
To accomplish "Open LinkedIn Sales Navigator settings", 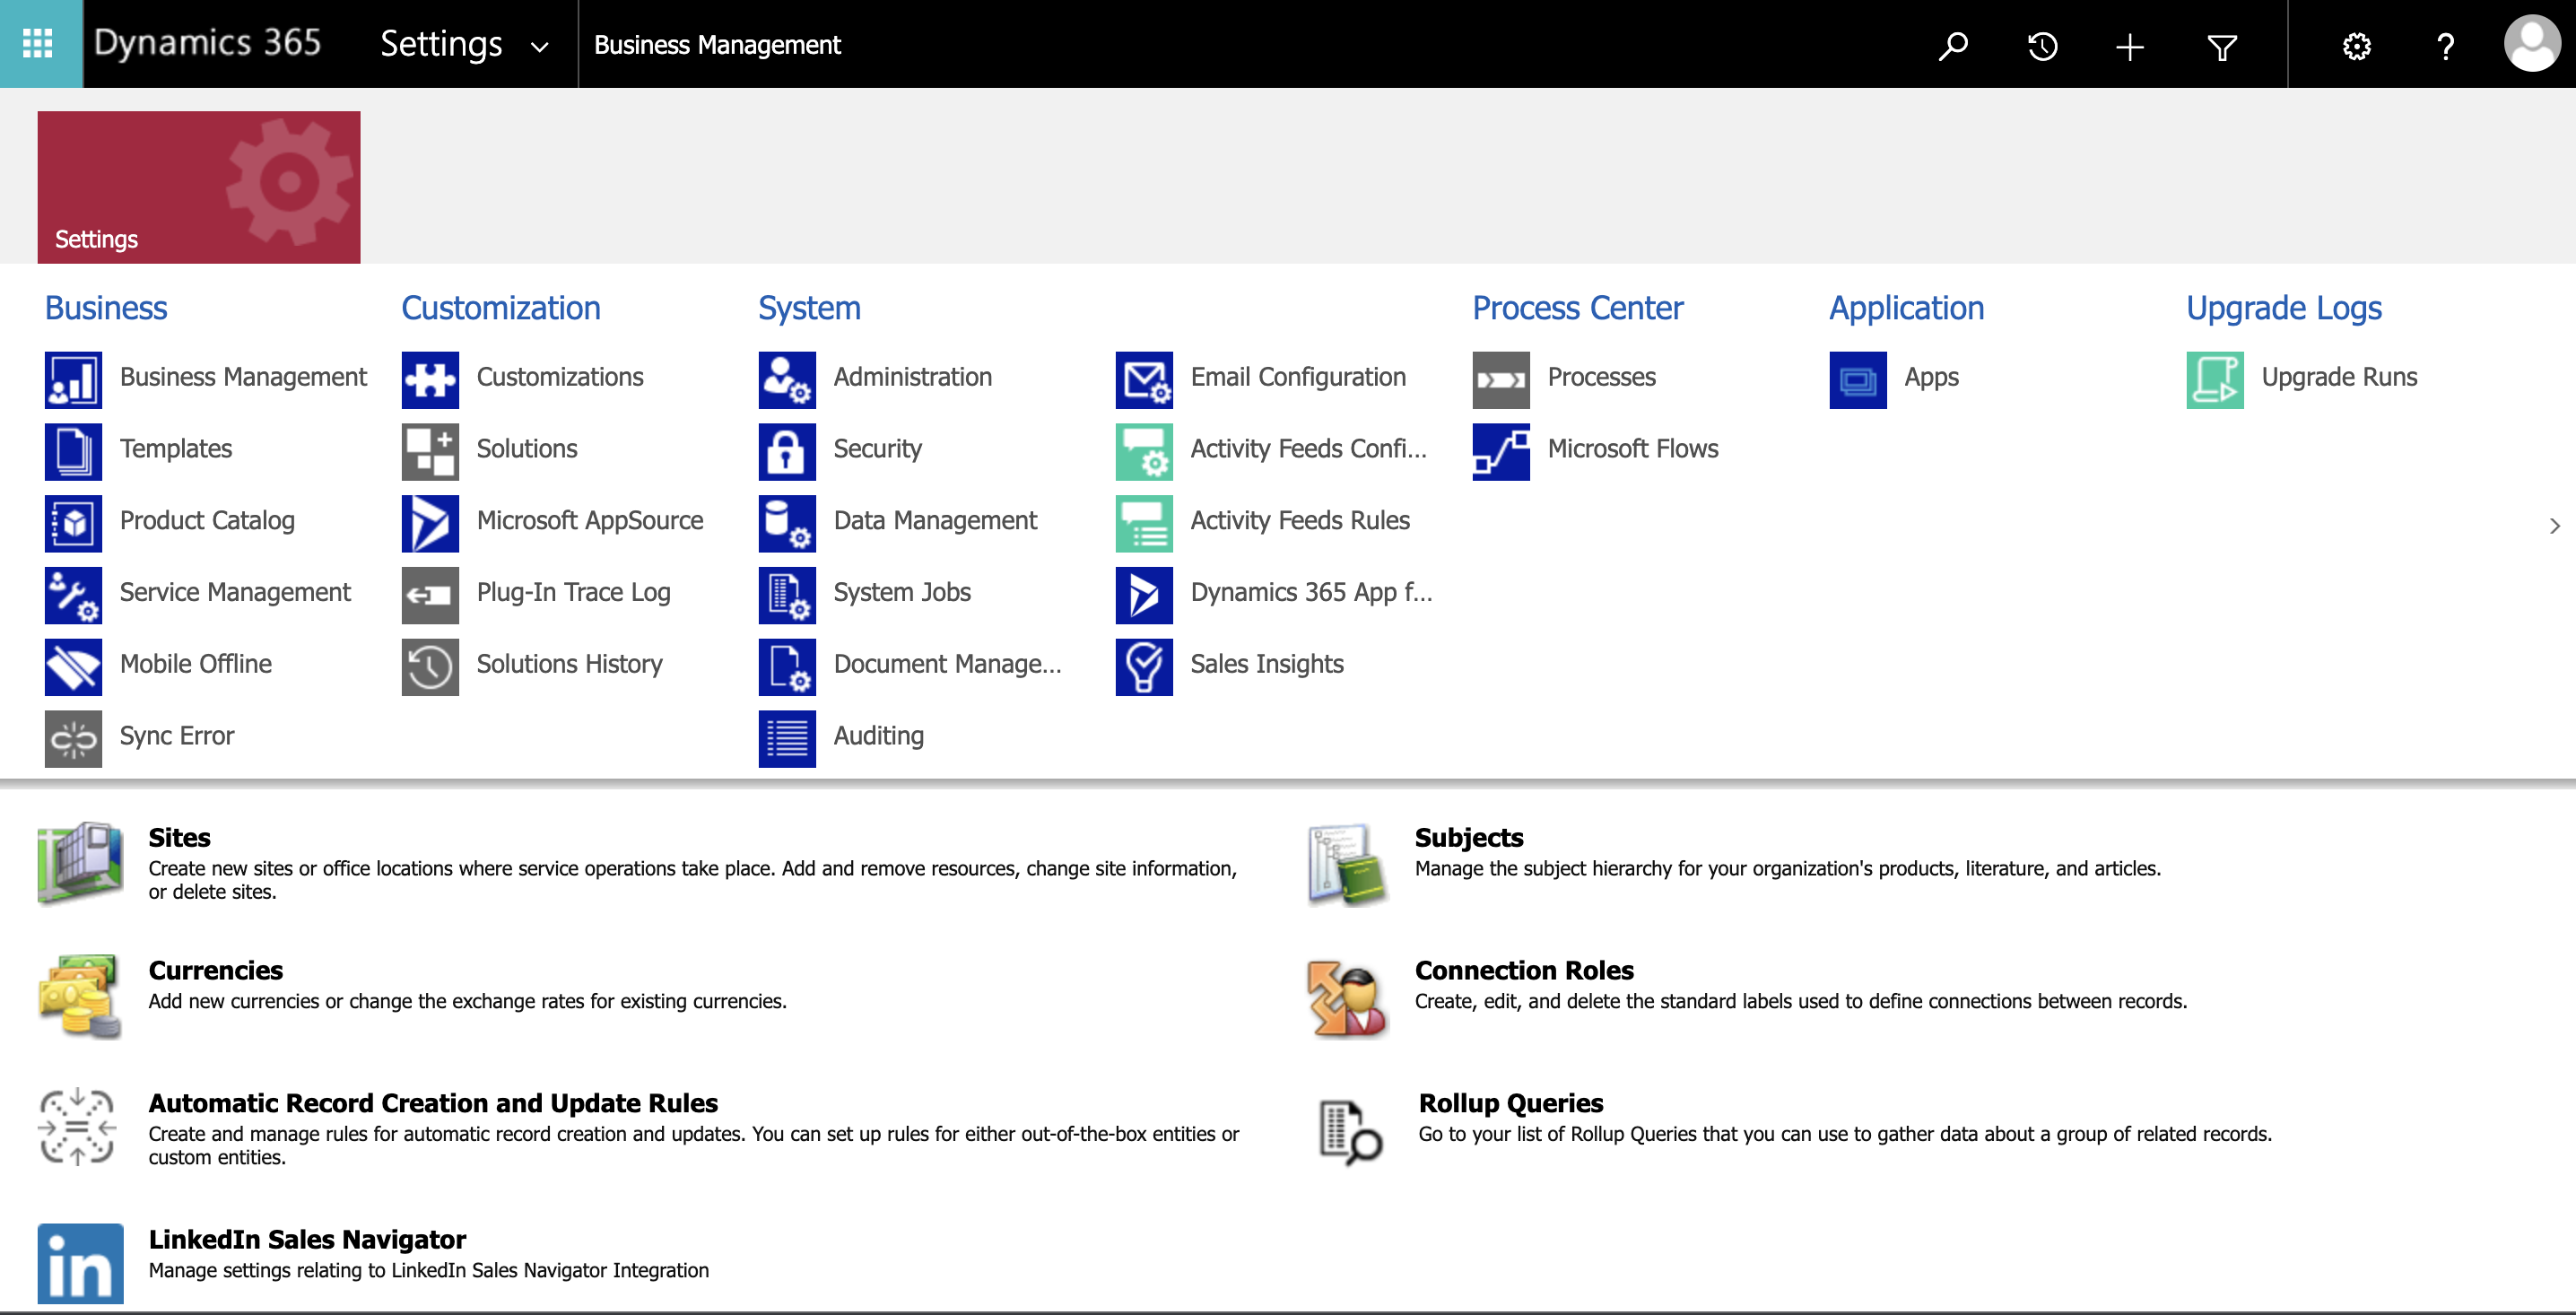I will 306,1238.
